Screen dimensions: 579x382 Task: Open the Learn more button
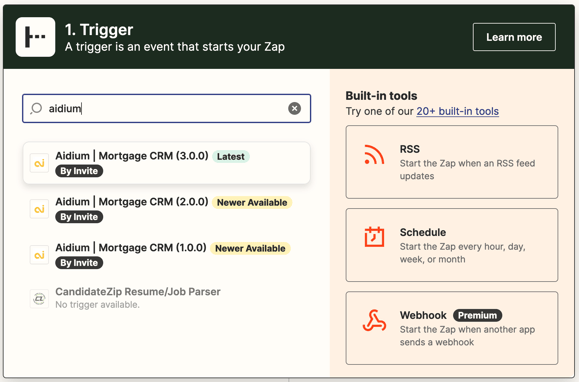tap(514, 37)
